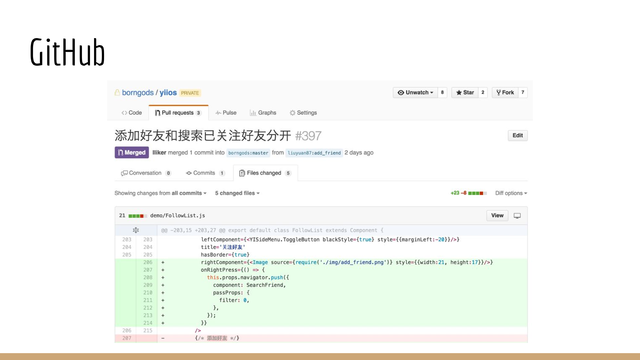
Task: Click the passProps code line
Action: click(x=231, y=293)
